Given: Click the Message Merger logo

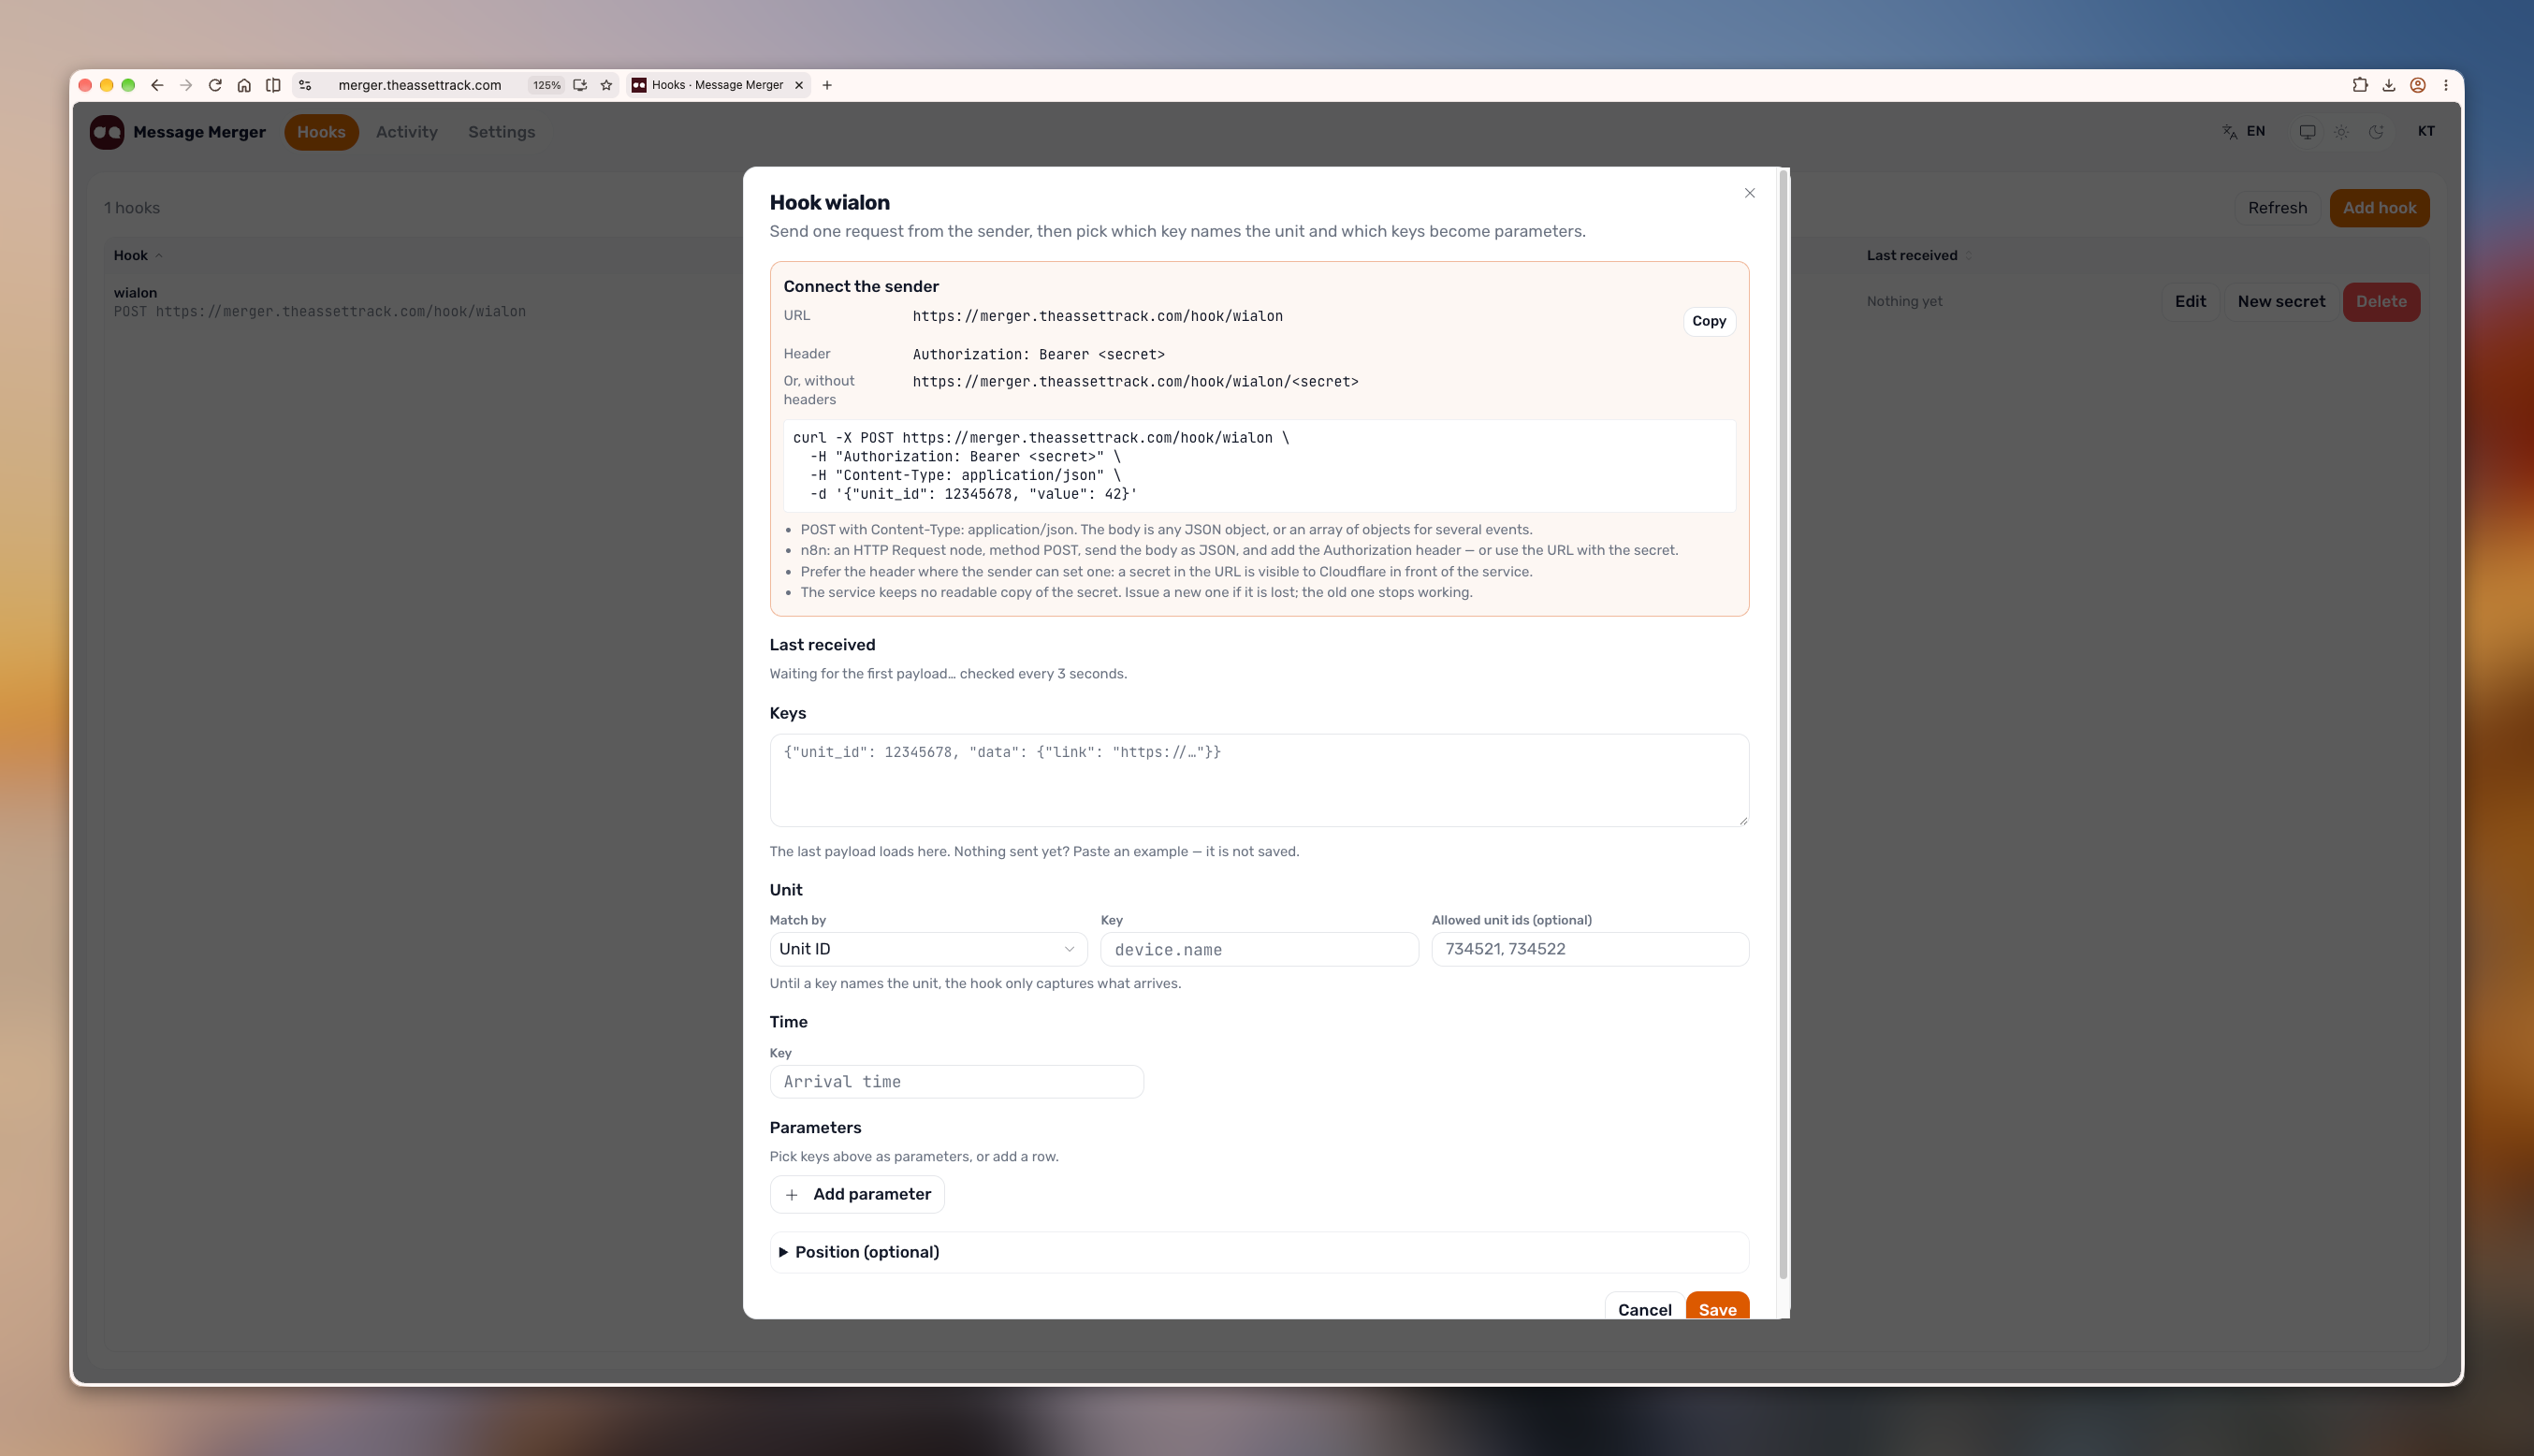Looking at the screenshot, I should coord(107,132).
